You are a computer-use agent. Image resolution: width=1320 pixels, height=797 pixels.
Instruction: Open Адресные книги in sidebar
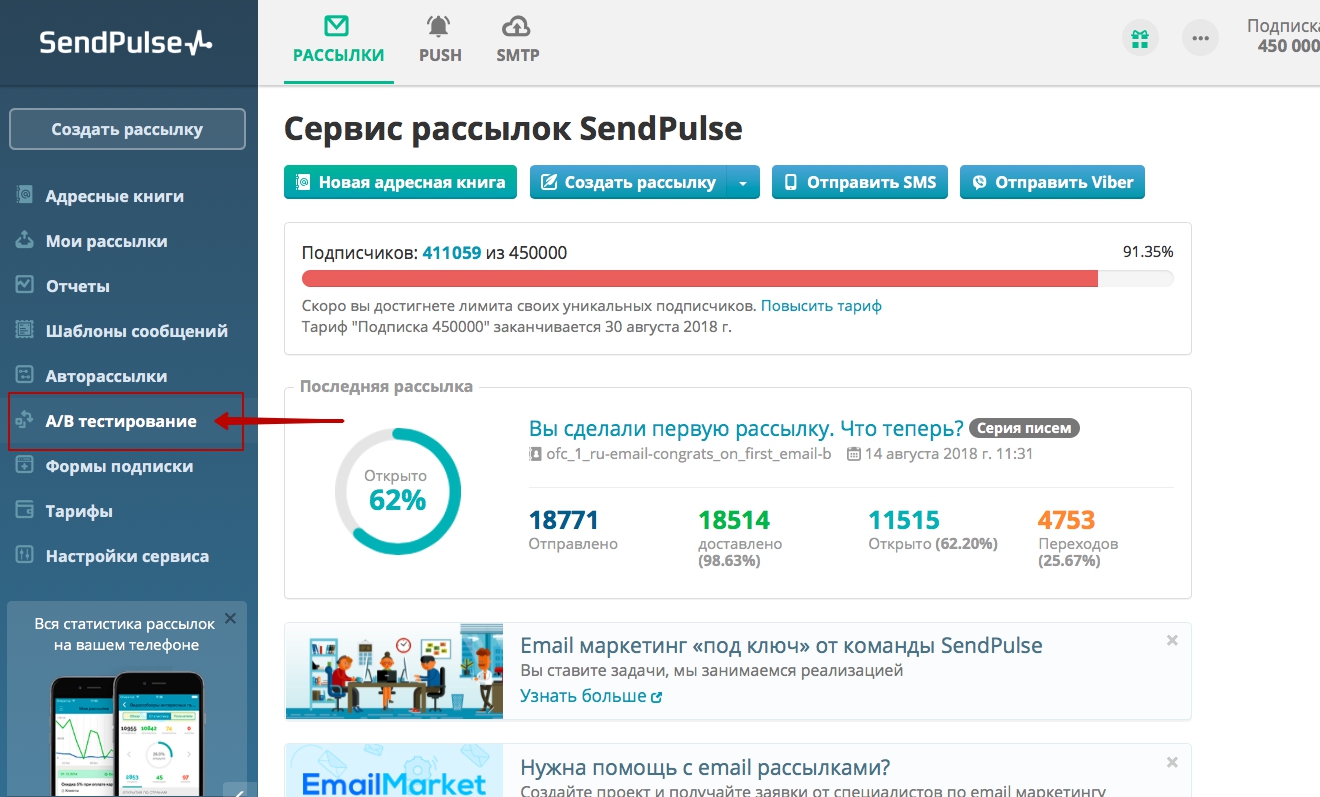(114, 196)
